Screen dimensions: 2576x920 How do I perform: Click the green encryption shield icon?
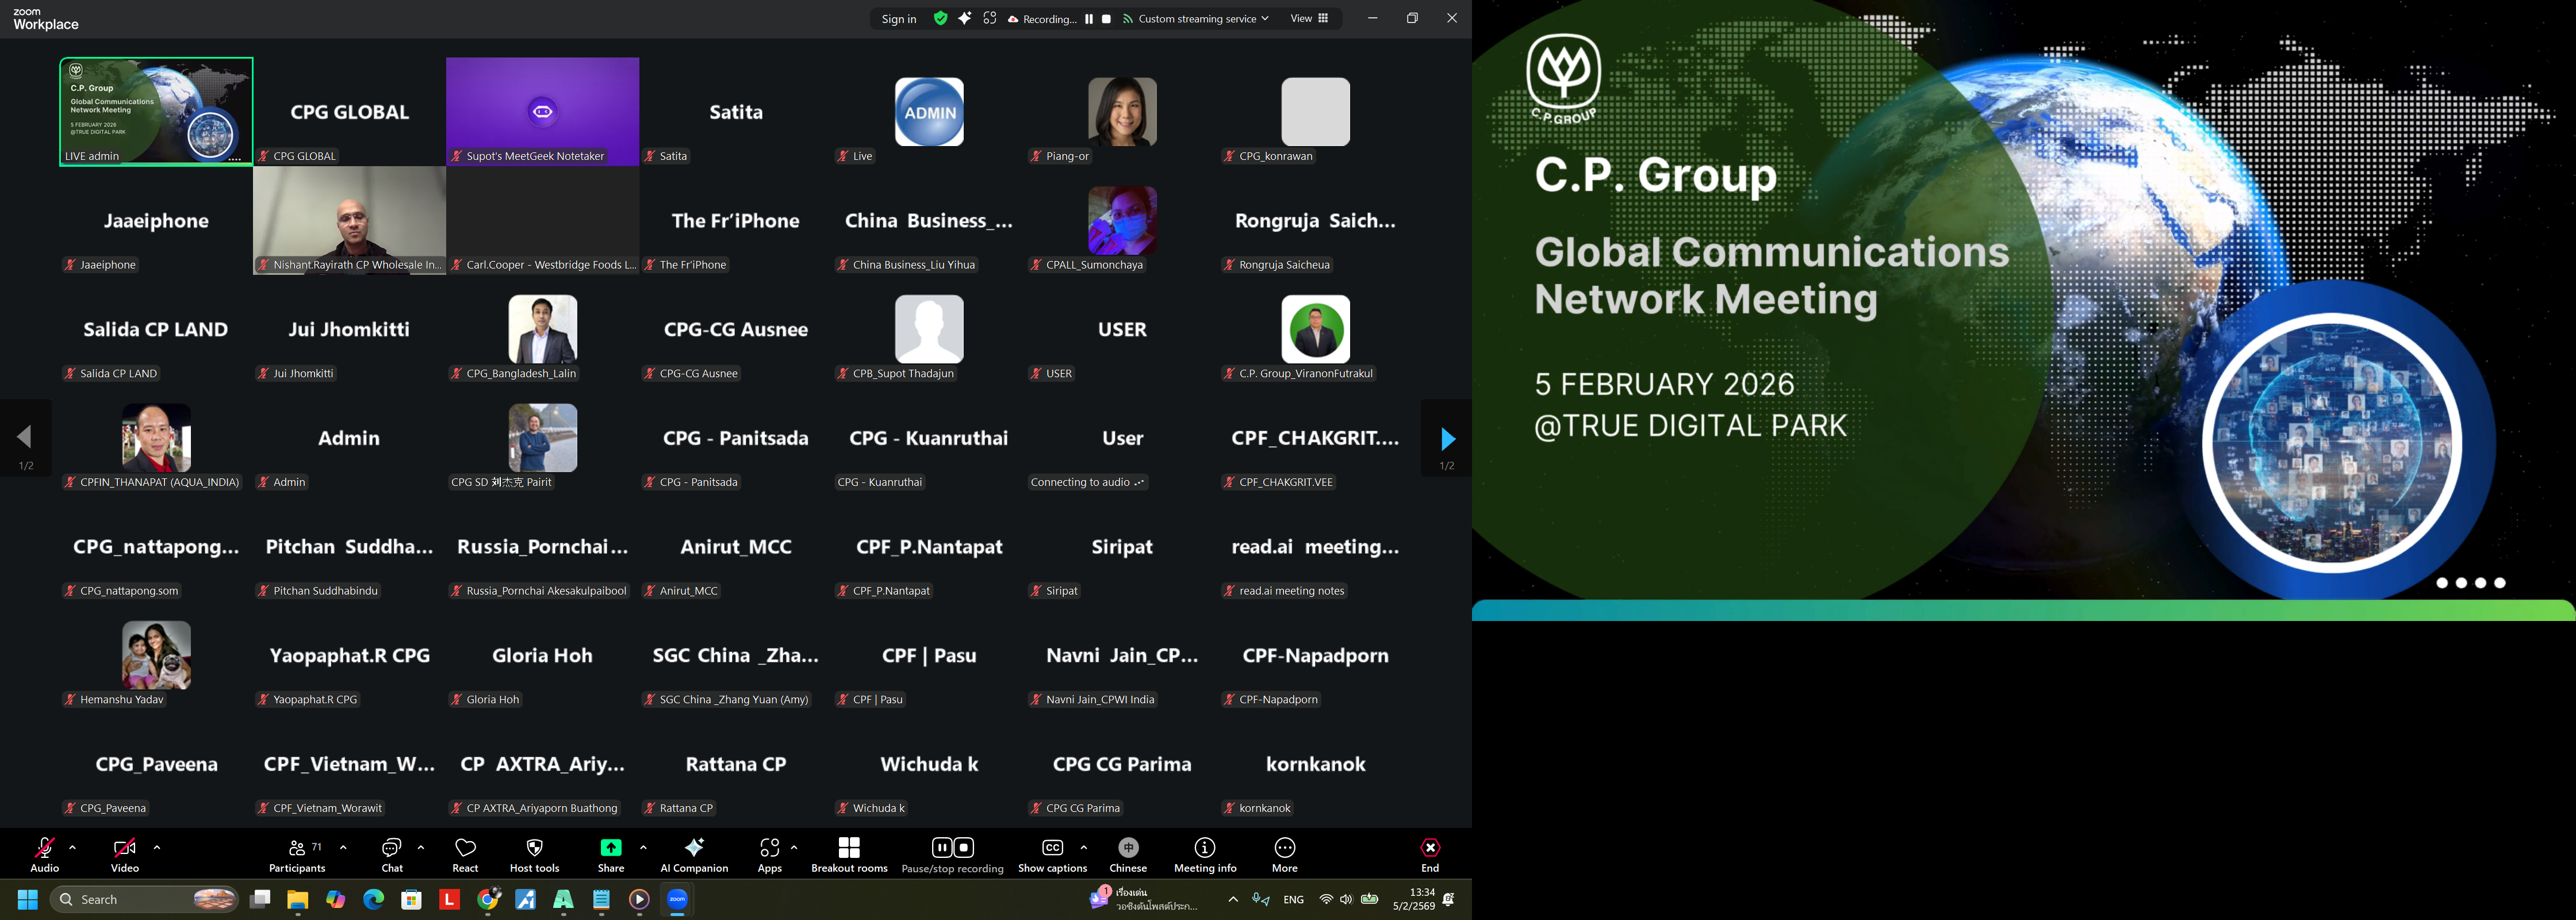pos(940,18)
